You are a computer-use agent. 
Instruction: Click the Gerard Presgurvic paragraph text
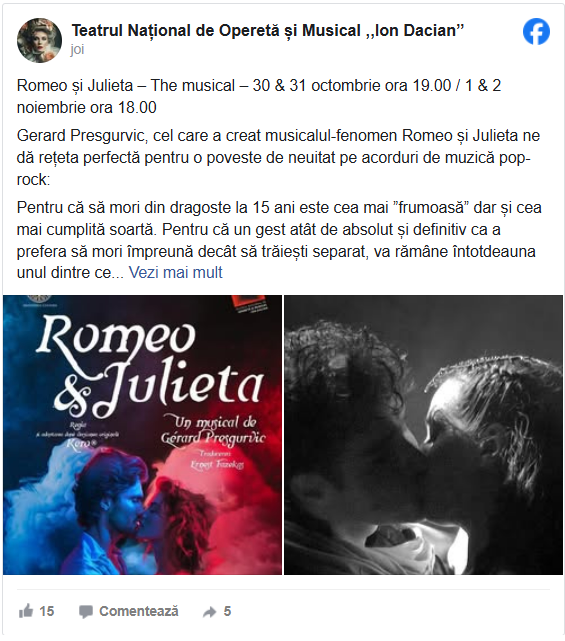278,157
